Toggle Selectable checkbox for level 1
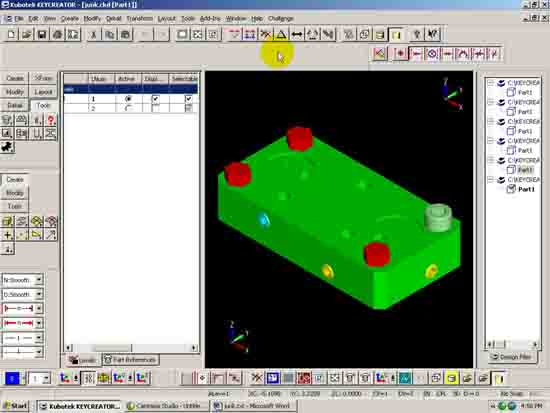The height and width of the screenshot is (413, 550). pyautogui.click(x=188, y=99)
